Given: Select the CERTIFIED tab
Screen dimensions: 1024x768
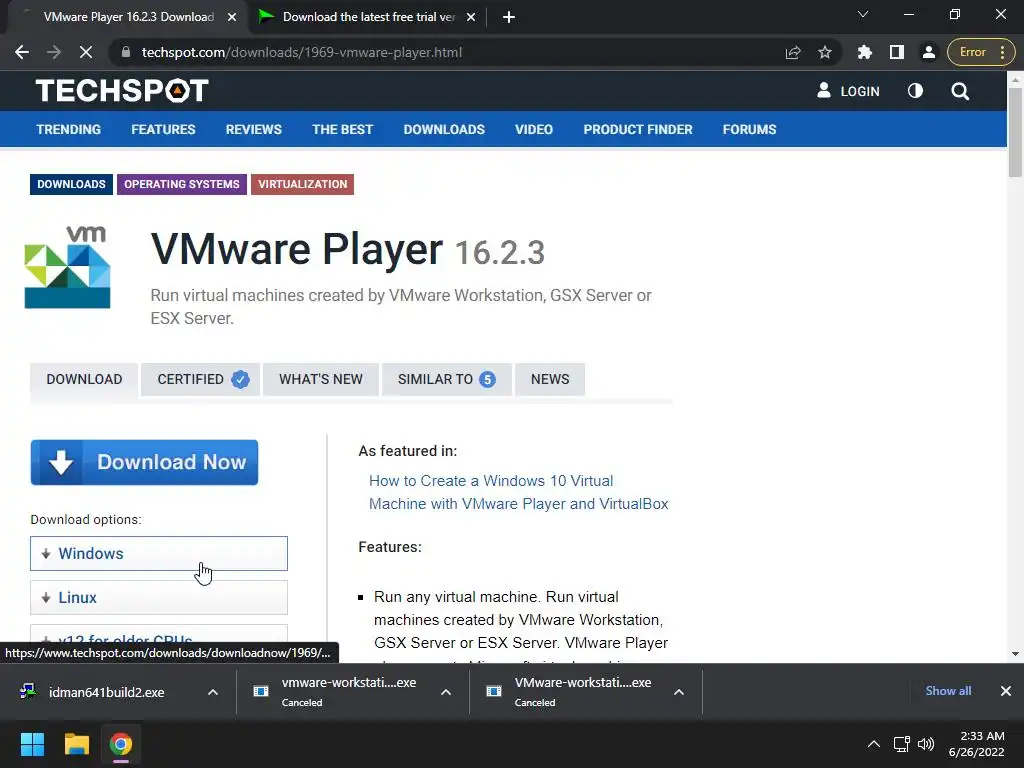Looking at the screenshot, I should coord(200,379).
